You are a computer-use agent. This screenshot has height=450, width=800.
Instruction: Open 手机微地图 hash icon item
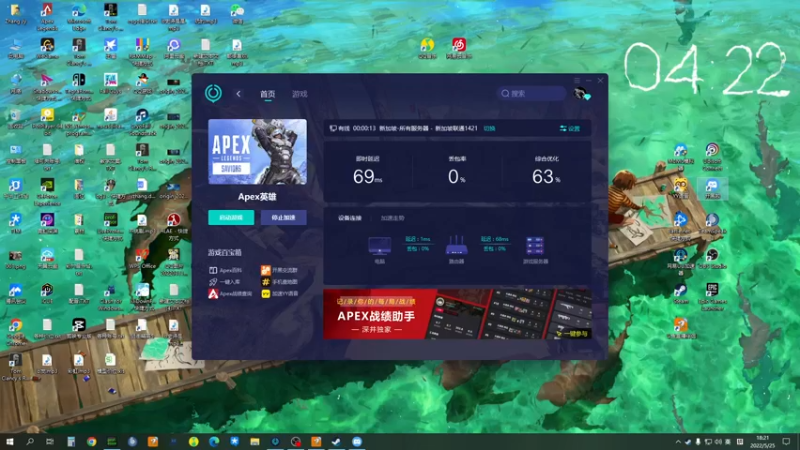pyautogui.click(x=280, y=282)
